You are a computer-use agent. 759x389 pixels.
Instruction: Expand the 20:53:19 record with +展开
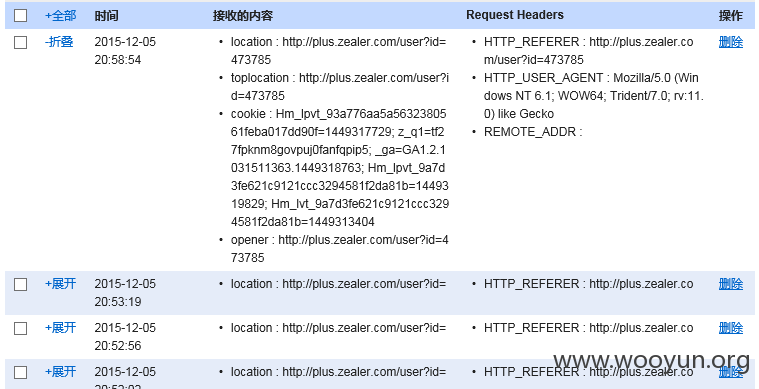coord(61,284)
